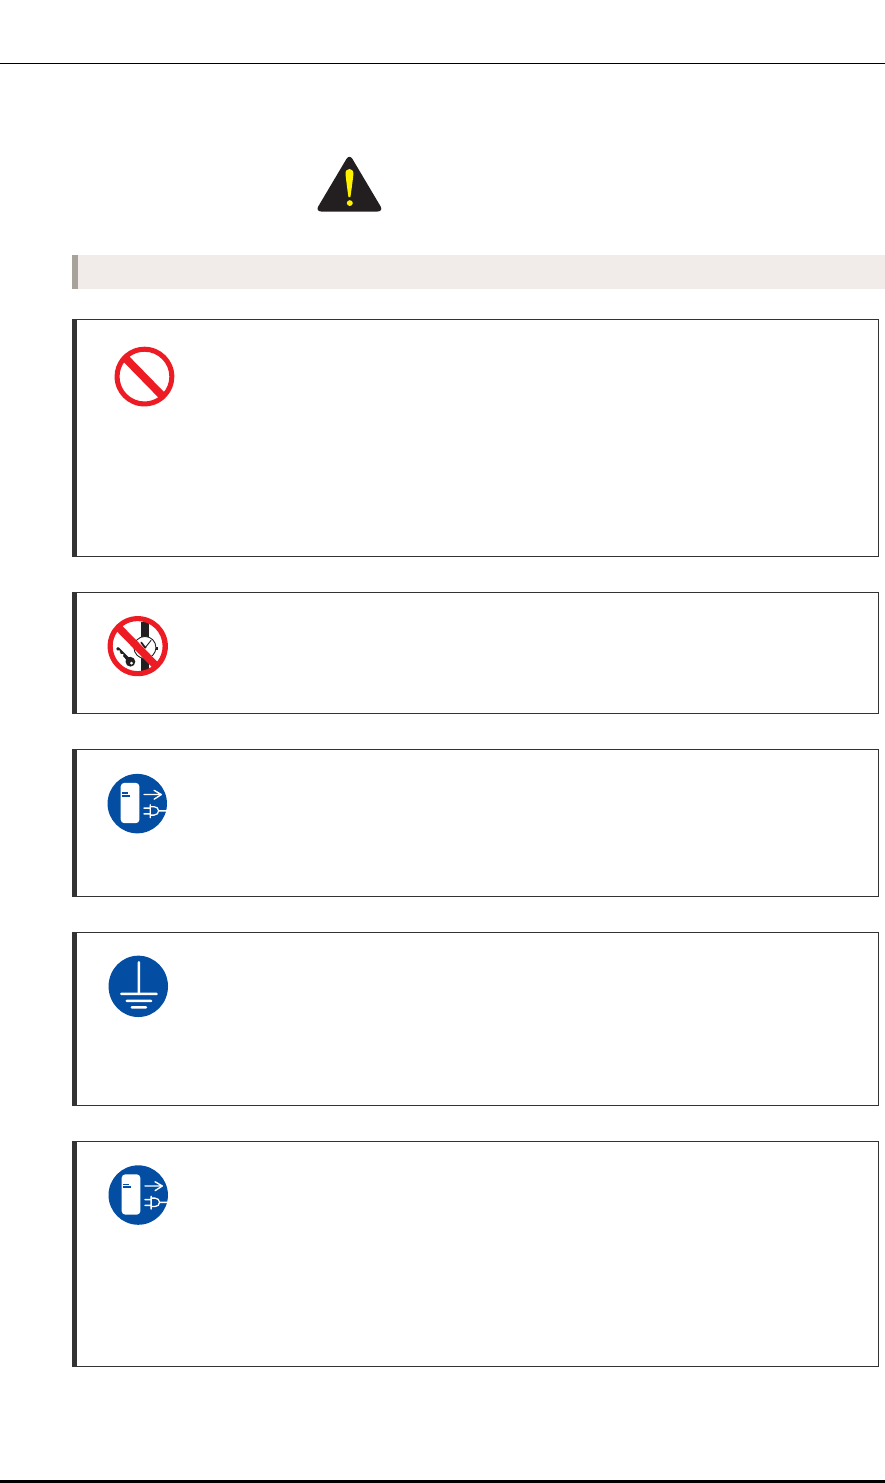Screen dimensions: 885x1483
Task: Select the last blue unplug power cord icon
Action: click(x=138, y=1195)
